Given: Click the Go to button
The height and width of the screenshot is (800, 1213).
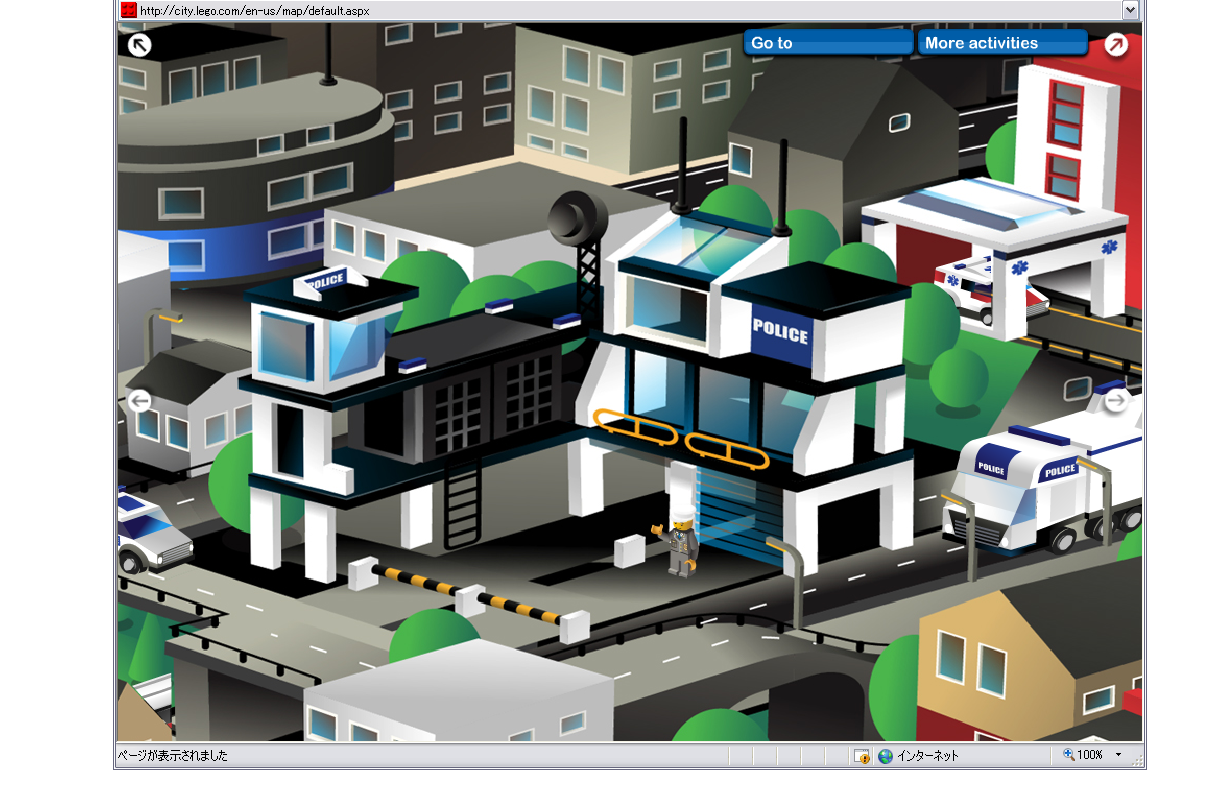Looking at the screenshot, I should [x=828, y=42].
